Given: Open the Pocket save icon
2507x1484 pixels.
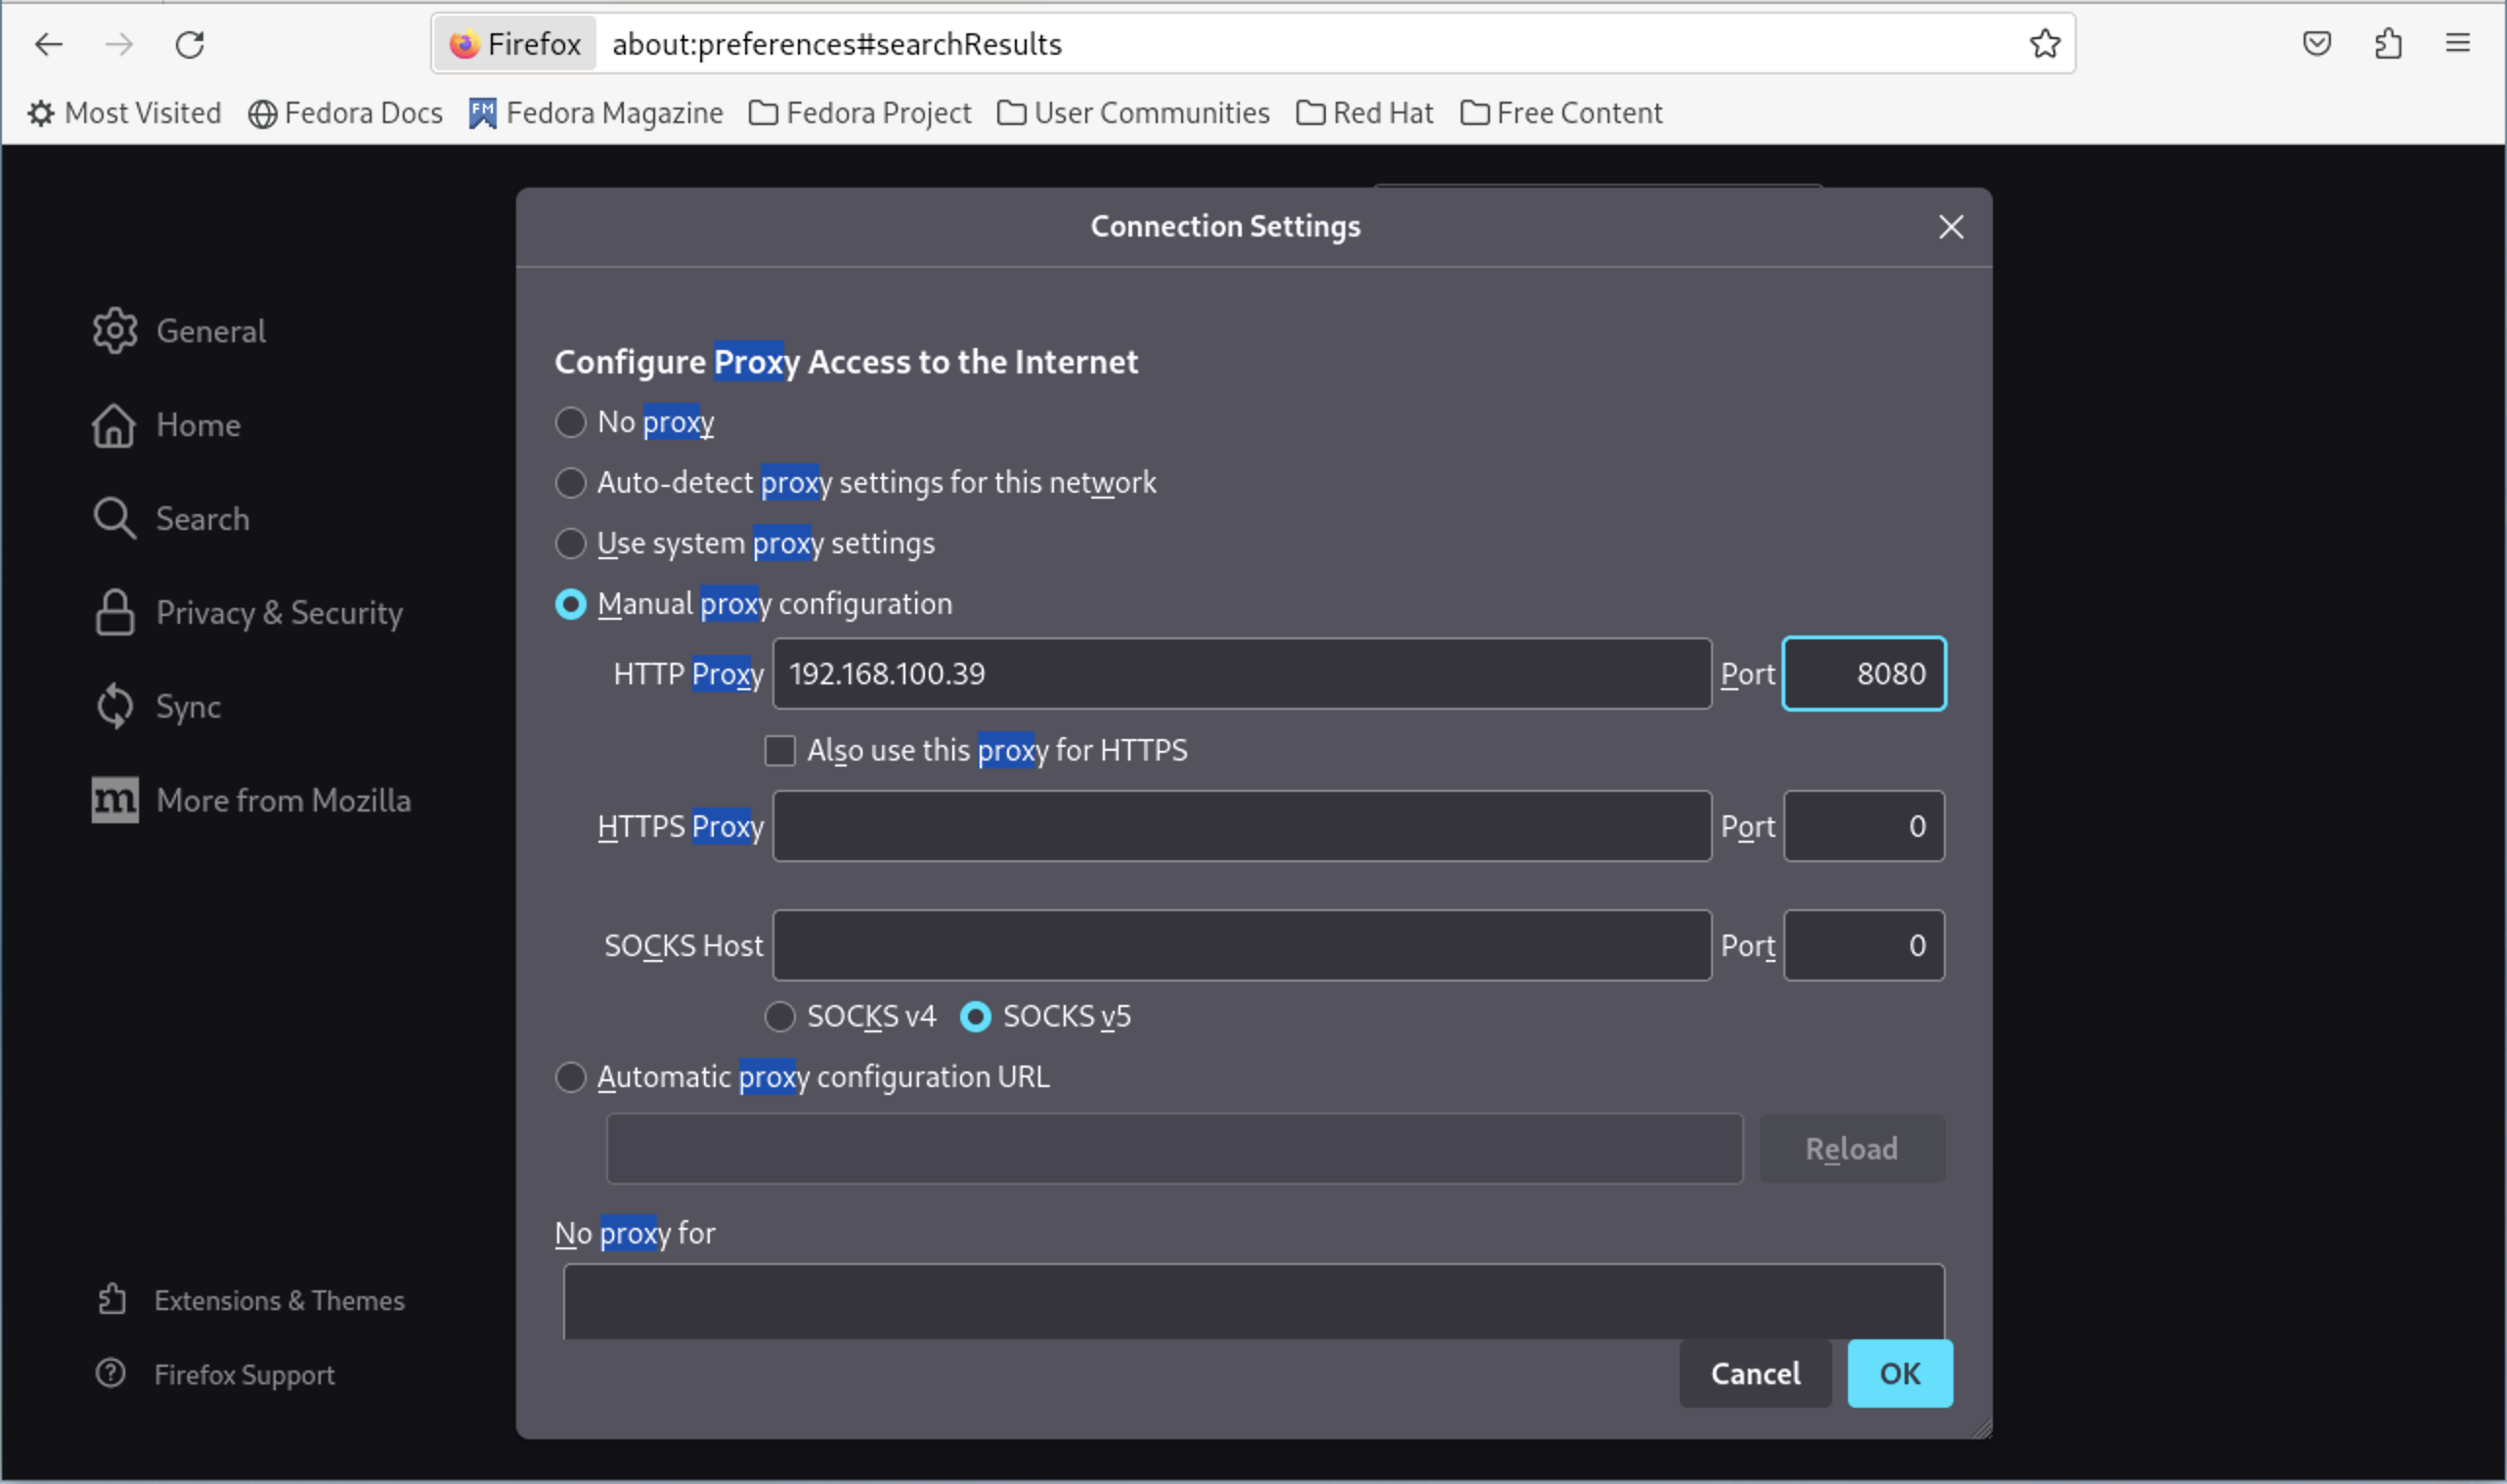Looking at the screenshot, I should [x=2316, y=44].
